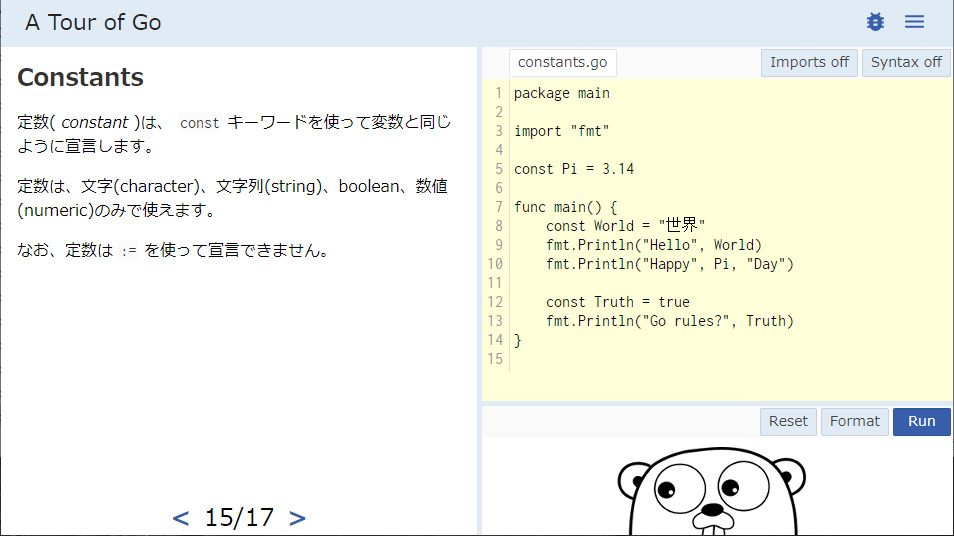Select the constants.go file tab
The height and width of the screenshot is (536, 954).
tap(562, 63)
